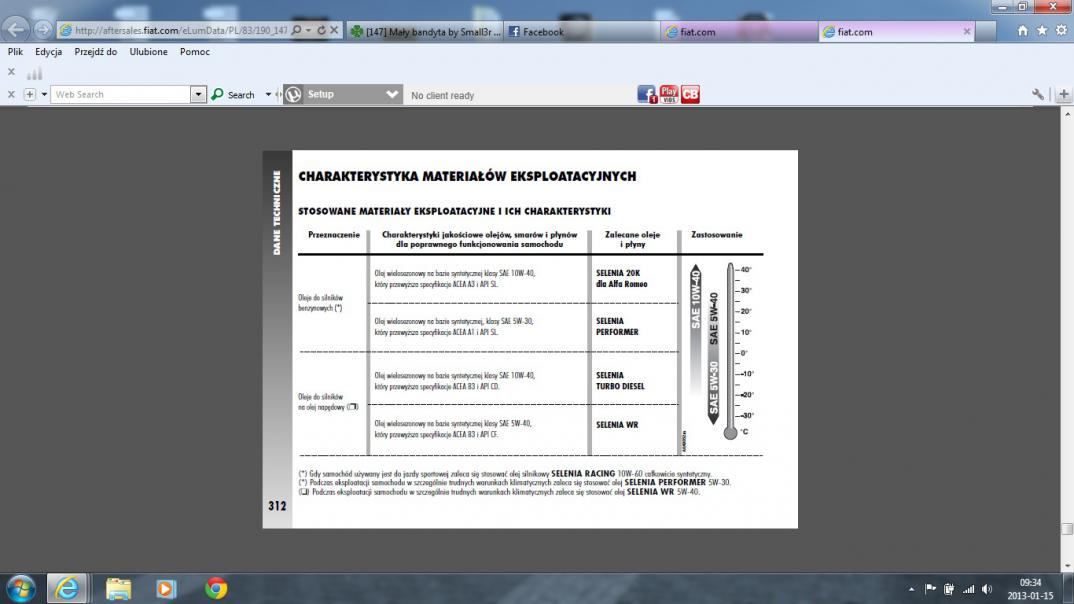
Task: Select the SELENIA TURBO DIESEL cell
Action: [620, 381]
